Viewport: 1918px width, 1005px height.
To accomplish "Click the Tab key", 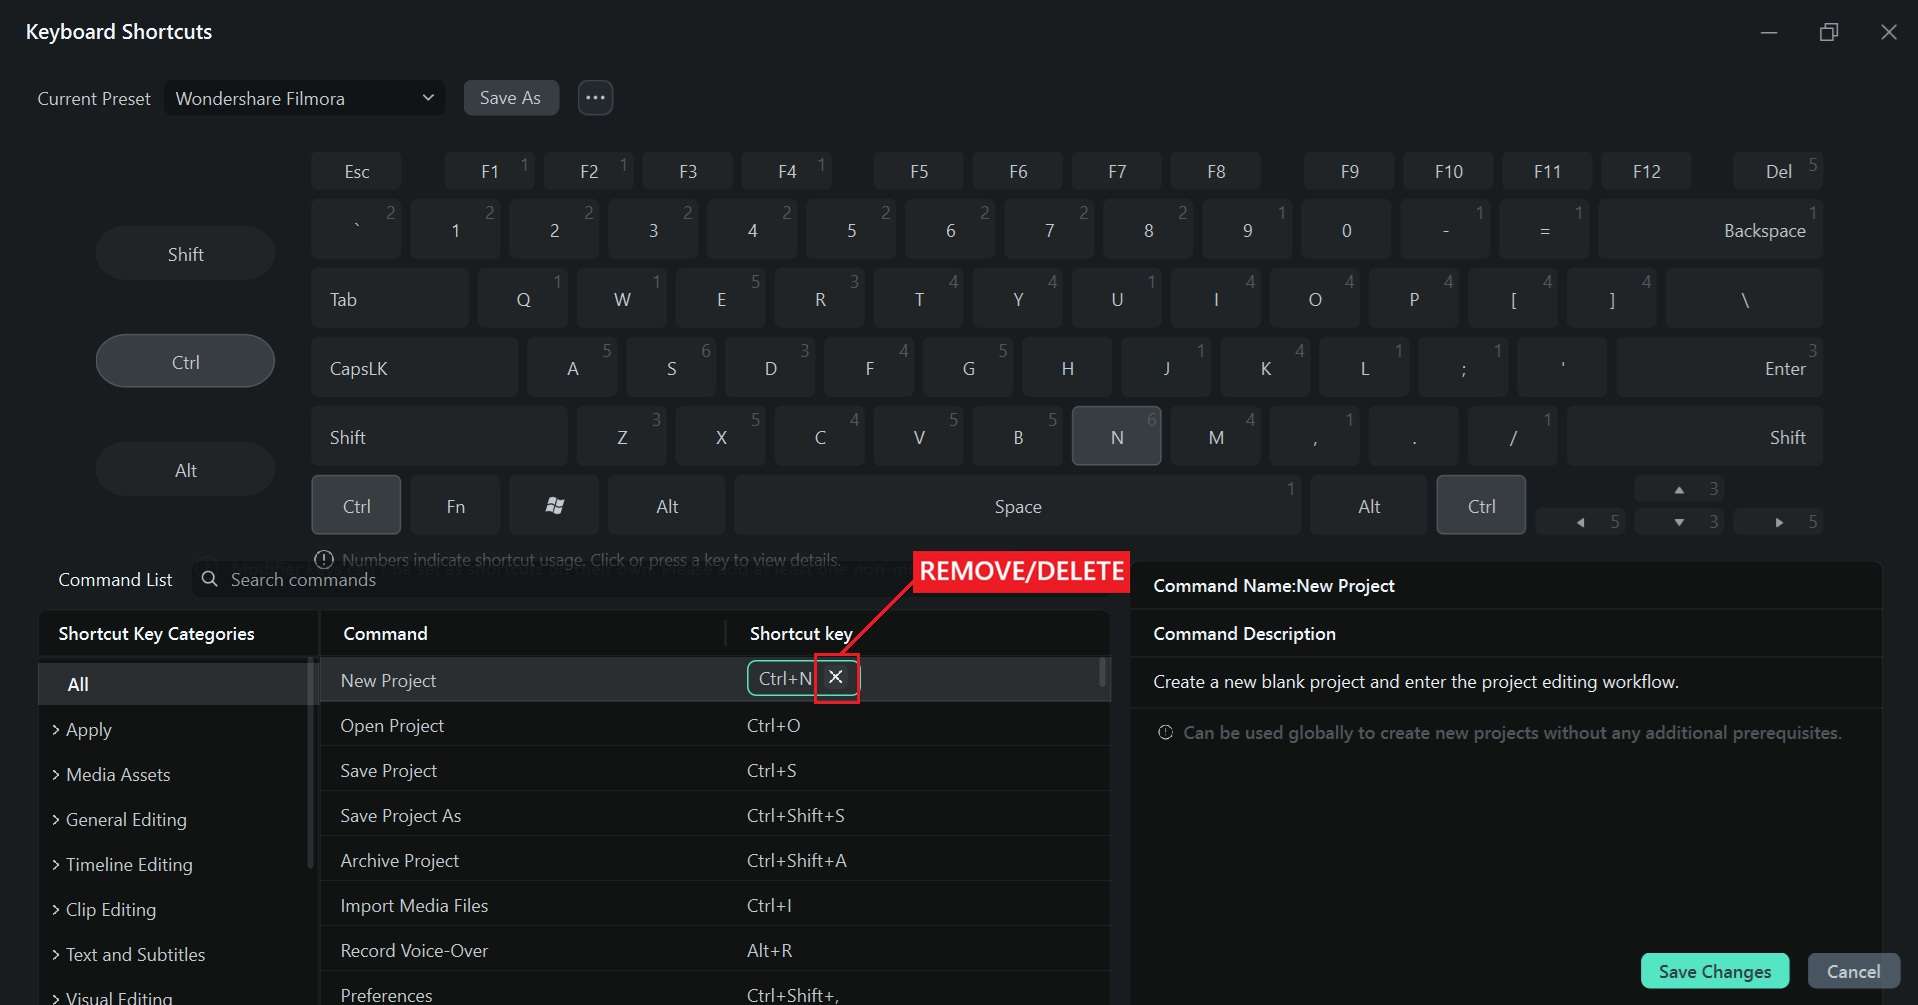I will click(390, 298).
